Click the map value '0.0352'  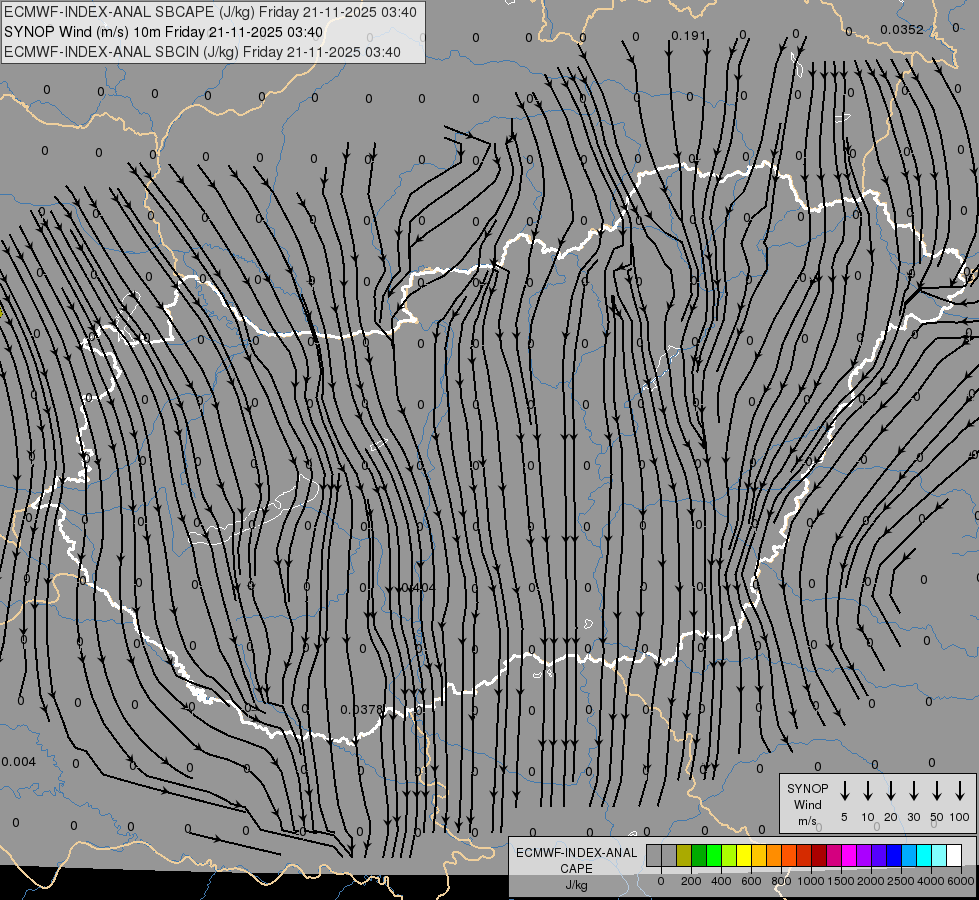click(901, 29)
